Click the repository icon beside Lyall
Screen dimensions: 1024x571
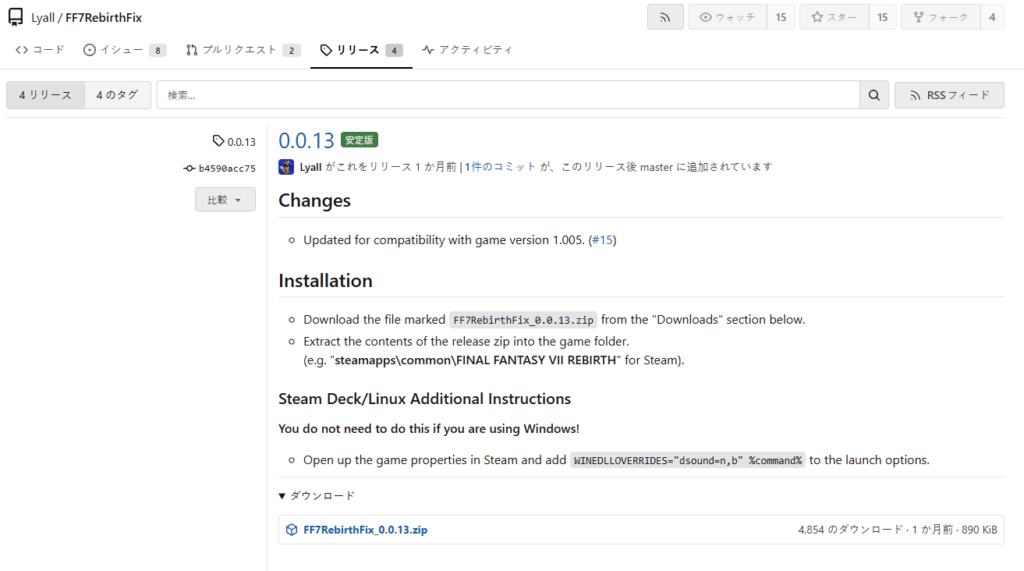16,17
